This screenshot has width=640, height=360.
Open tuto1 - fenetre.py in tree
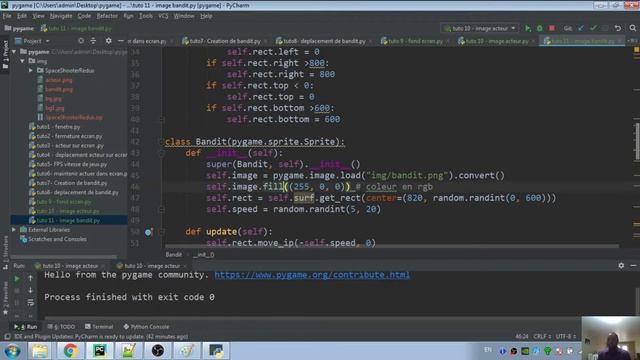(x=58, y=127)
